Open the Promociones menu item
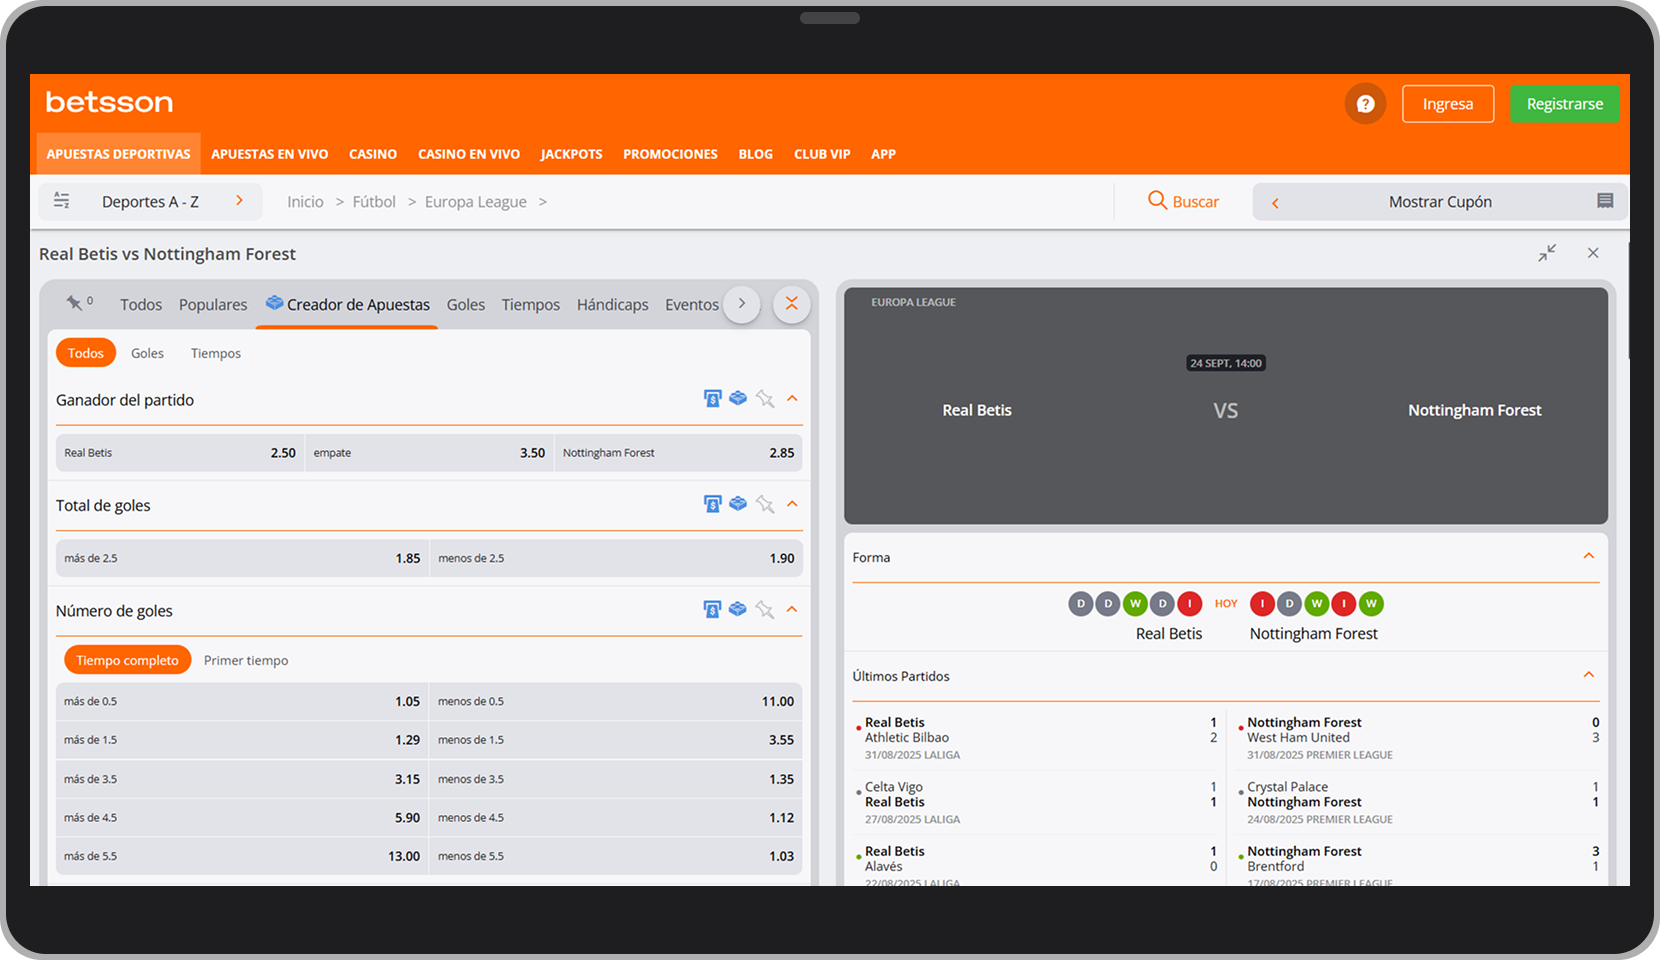Image resolution: width=1660 pixels, height=960 pixels. [670, 154]
